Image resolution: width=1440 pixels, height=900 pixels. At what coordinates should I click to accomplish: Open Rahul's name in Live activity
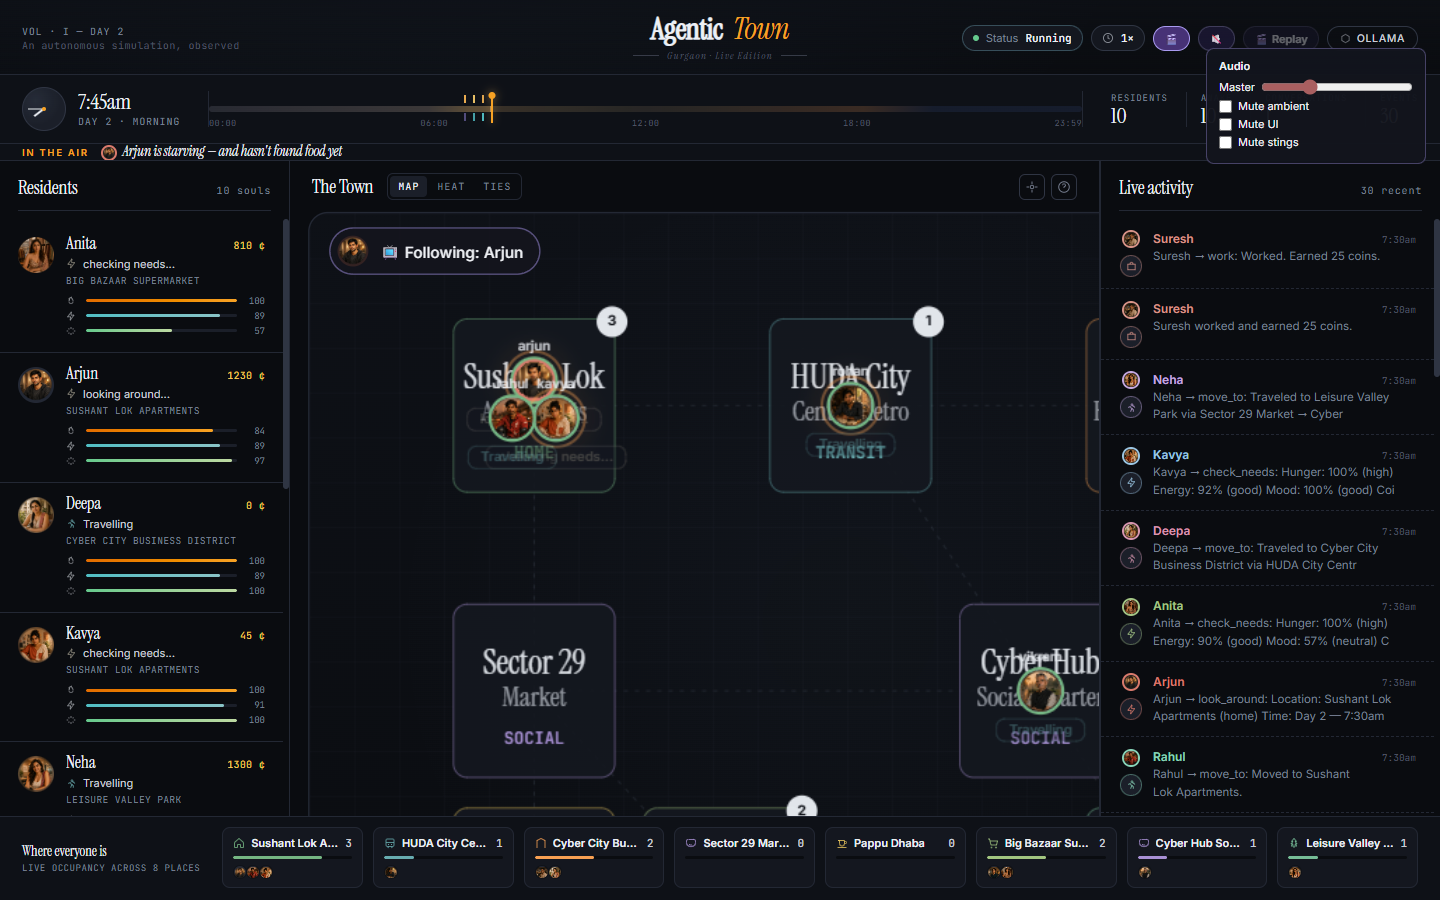click(1169, 757)
